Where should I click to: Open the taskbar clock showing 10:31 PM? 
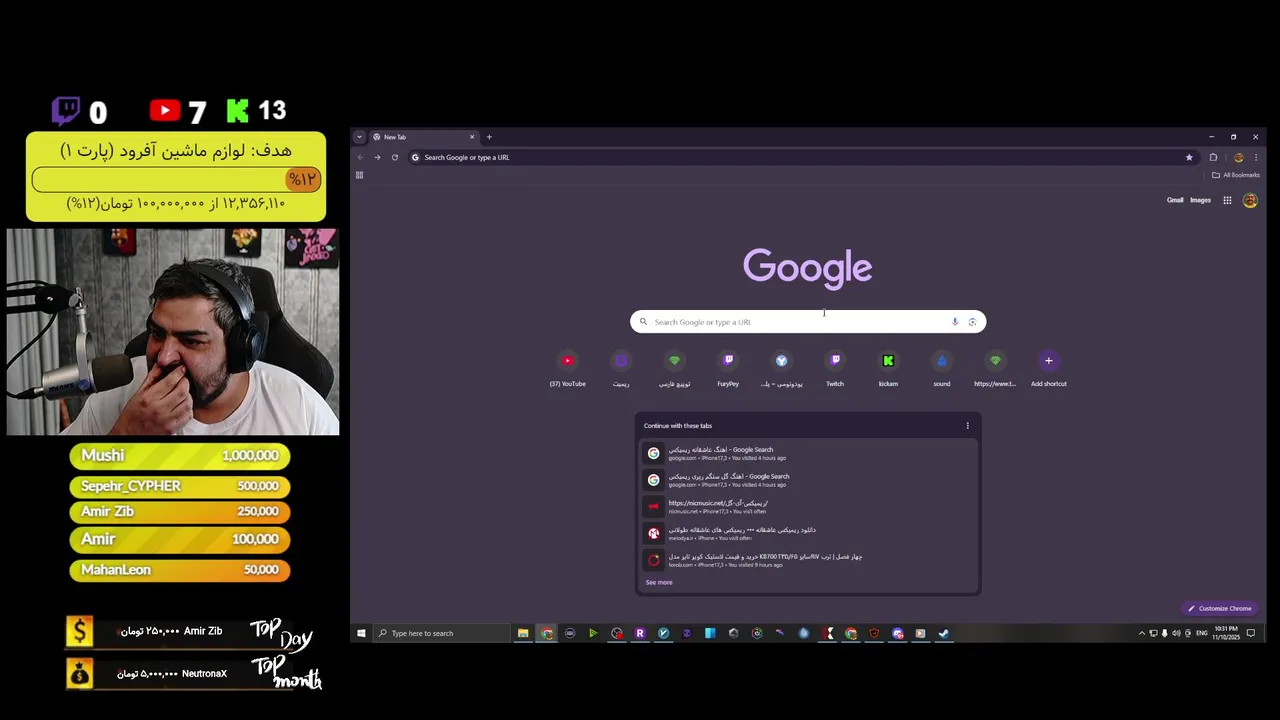tap(1226, 633)
